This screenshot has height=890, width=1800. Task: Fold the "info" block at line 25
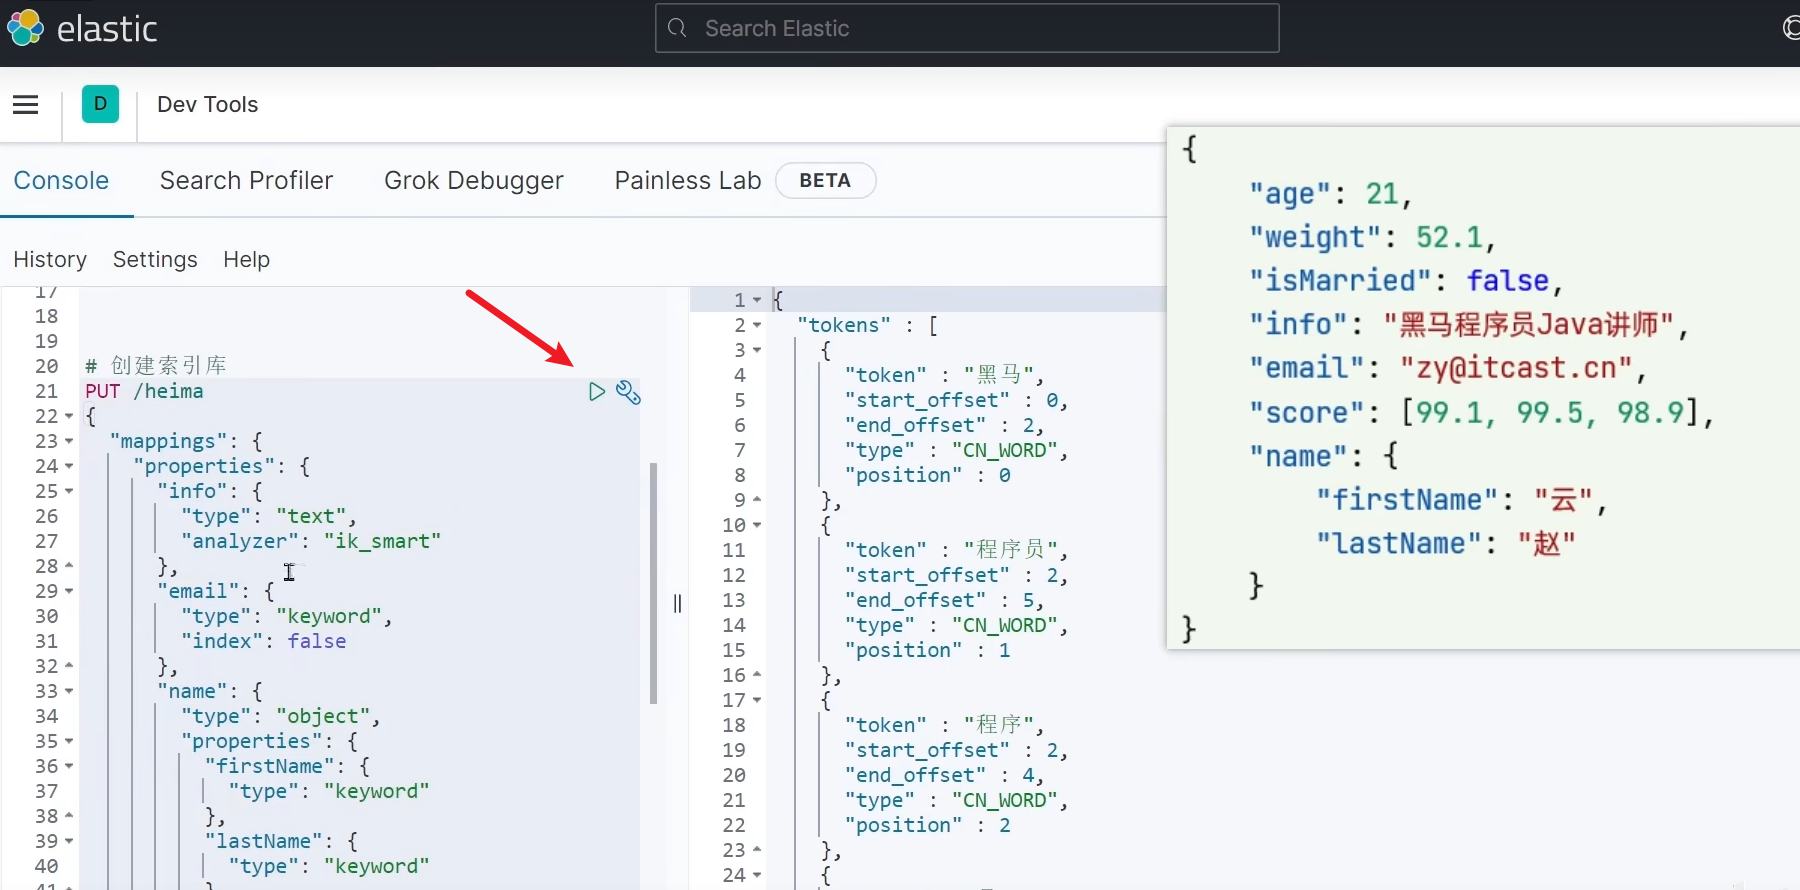pyautogui.click(x=69, y=492)
